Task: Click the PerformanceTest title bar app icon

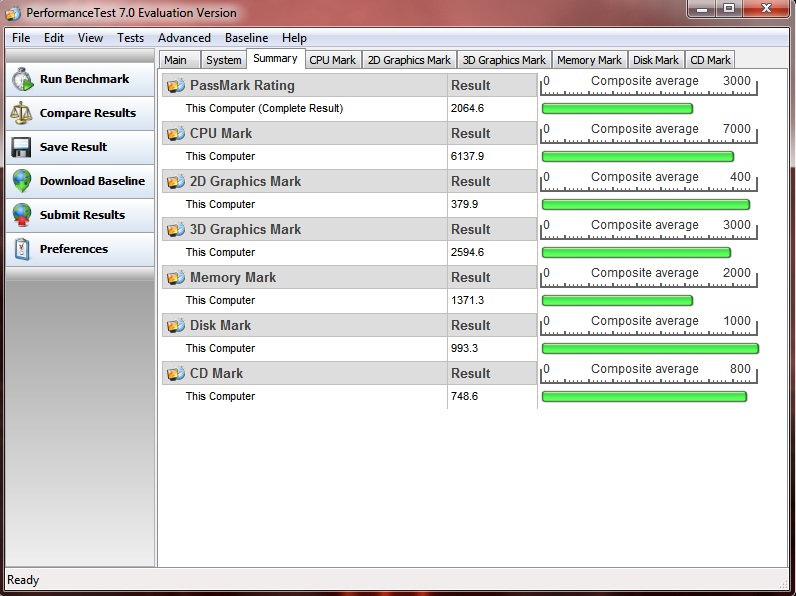Action: pos(13,13)
